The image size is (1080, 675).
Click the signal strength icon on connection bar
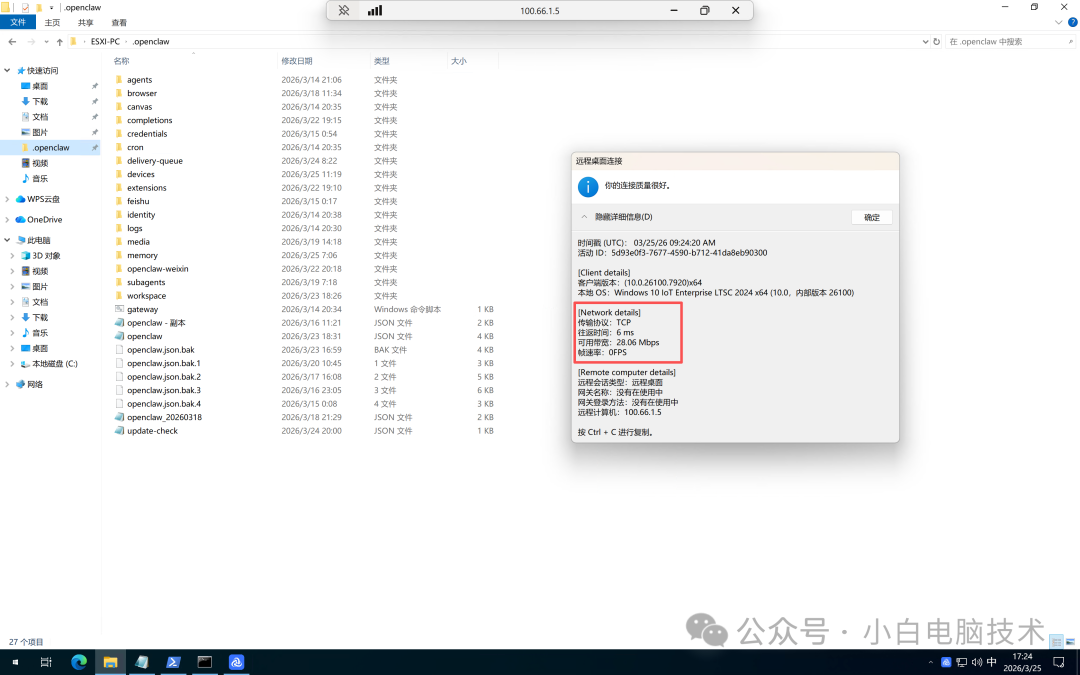(x=375, y=10)
